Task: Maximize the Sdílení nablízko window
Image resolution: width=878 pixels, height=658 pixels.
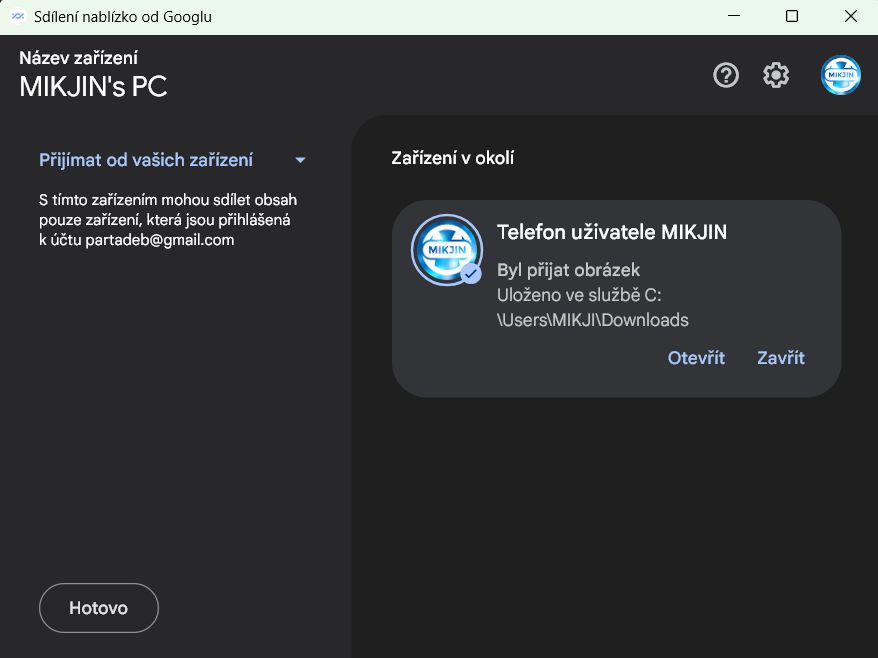Action: [x=792, y=16]
